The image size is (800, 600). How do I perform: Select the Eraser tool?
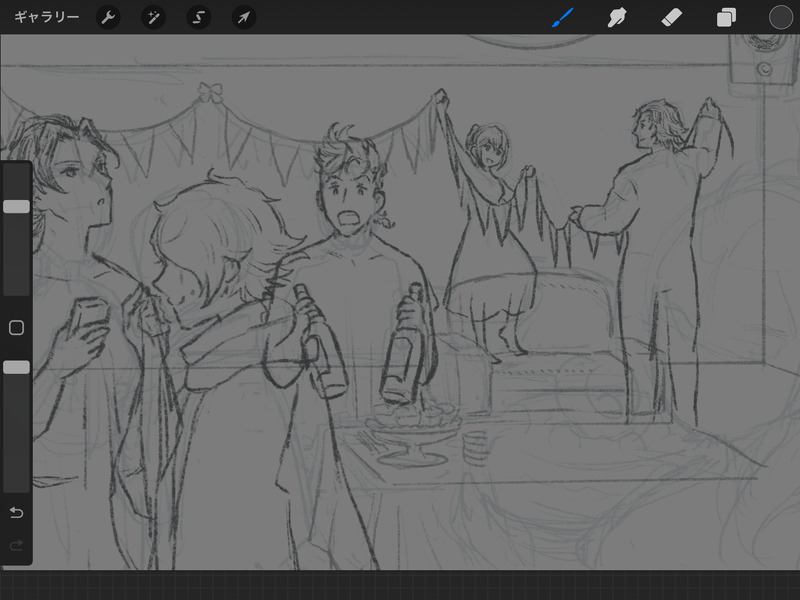(x=671, y=17)
